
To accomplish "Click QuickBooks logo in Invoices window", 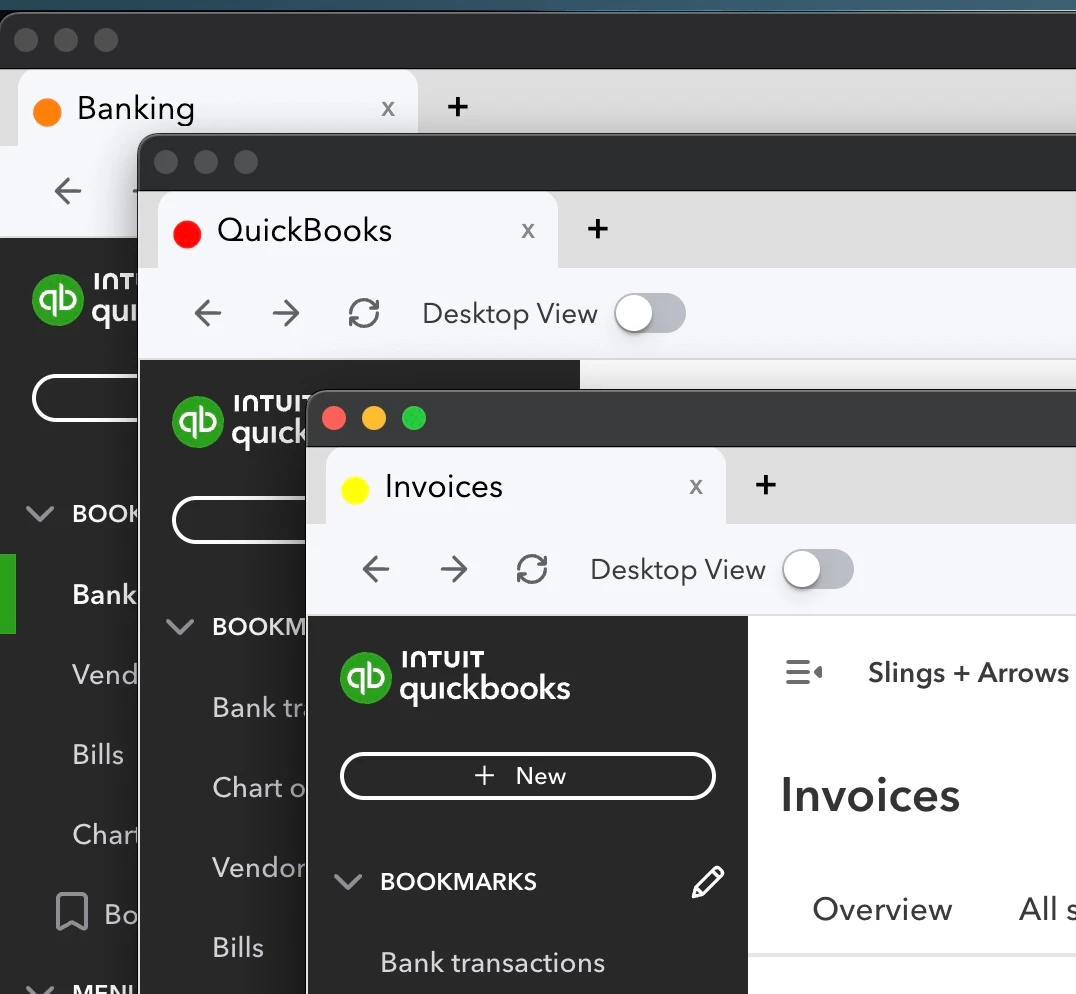I will click(455, 678).
